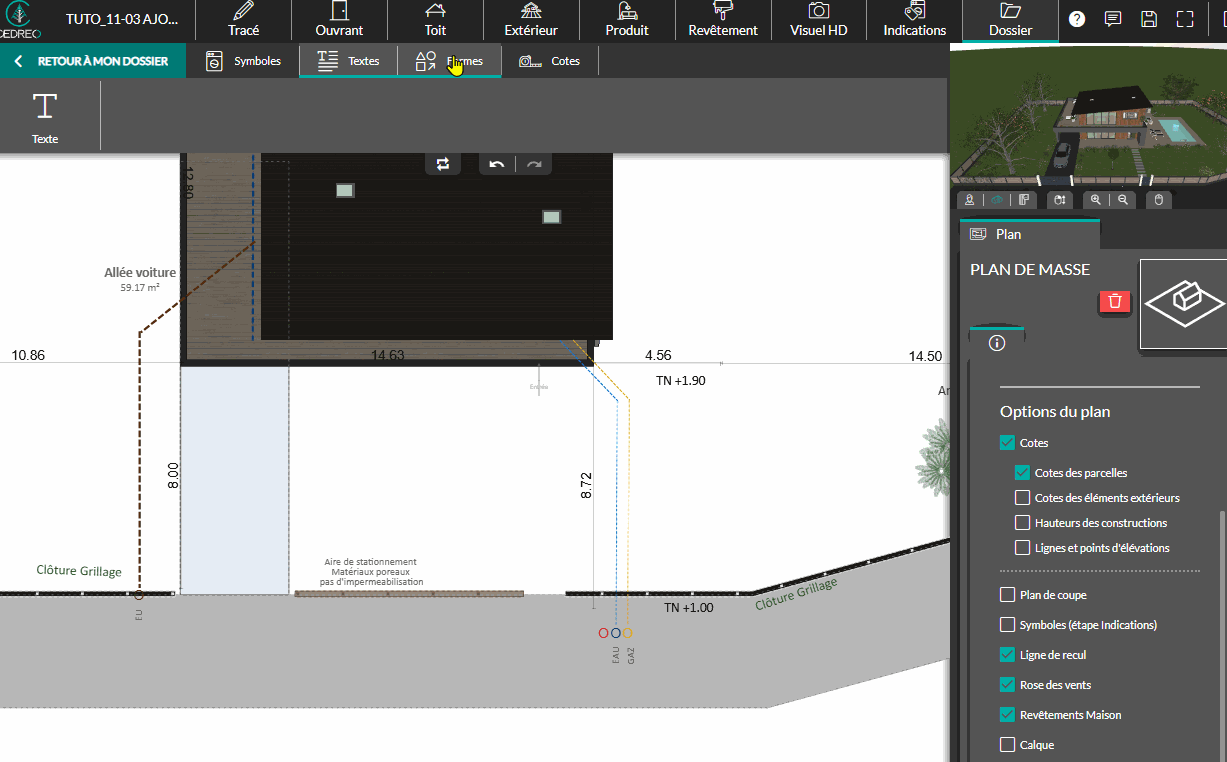The image size is (1227, 762).
Task: Uncheck Rose des vents
Action: click(x=1007, y=685)
